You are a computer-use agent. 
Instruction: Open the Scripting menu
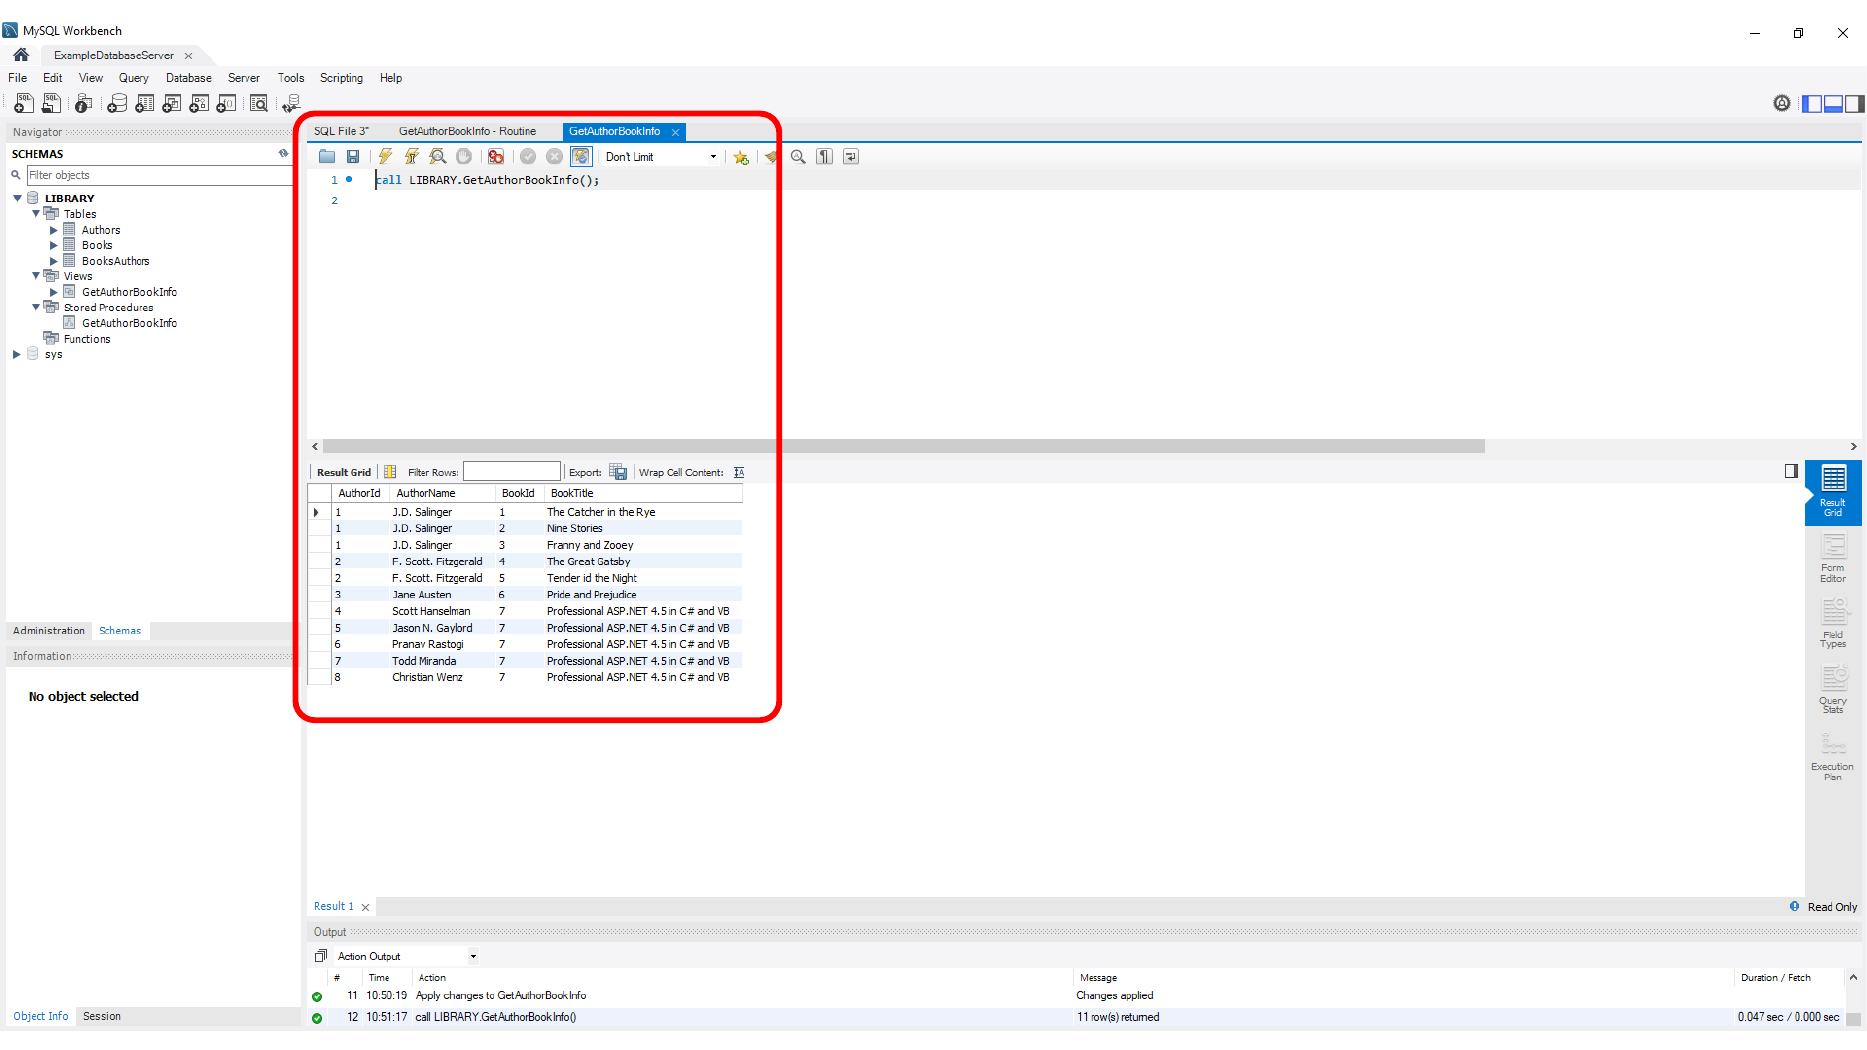(x=341, y=78)
